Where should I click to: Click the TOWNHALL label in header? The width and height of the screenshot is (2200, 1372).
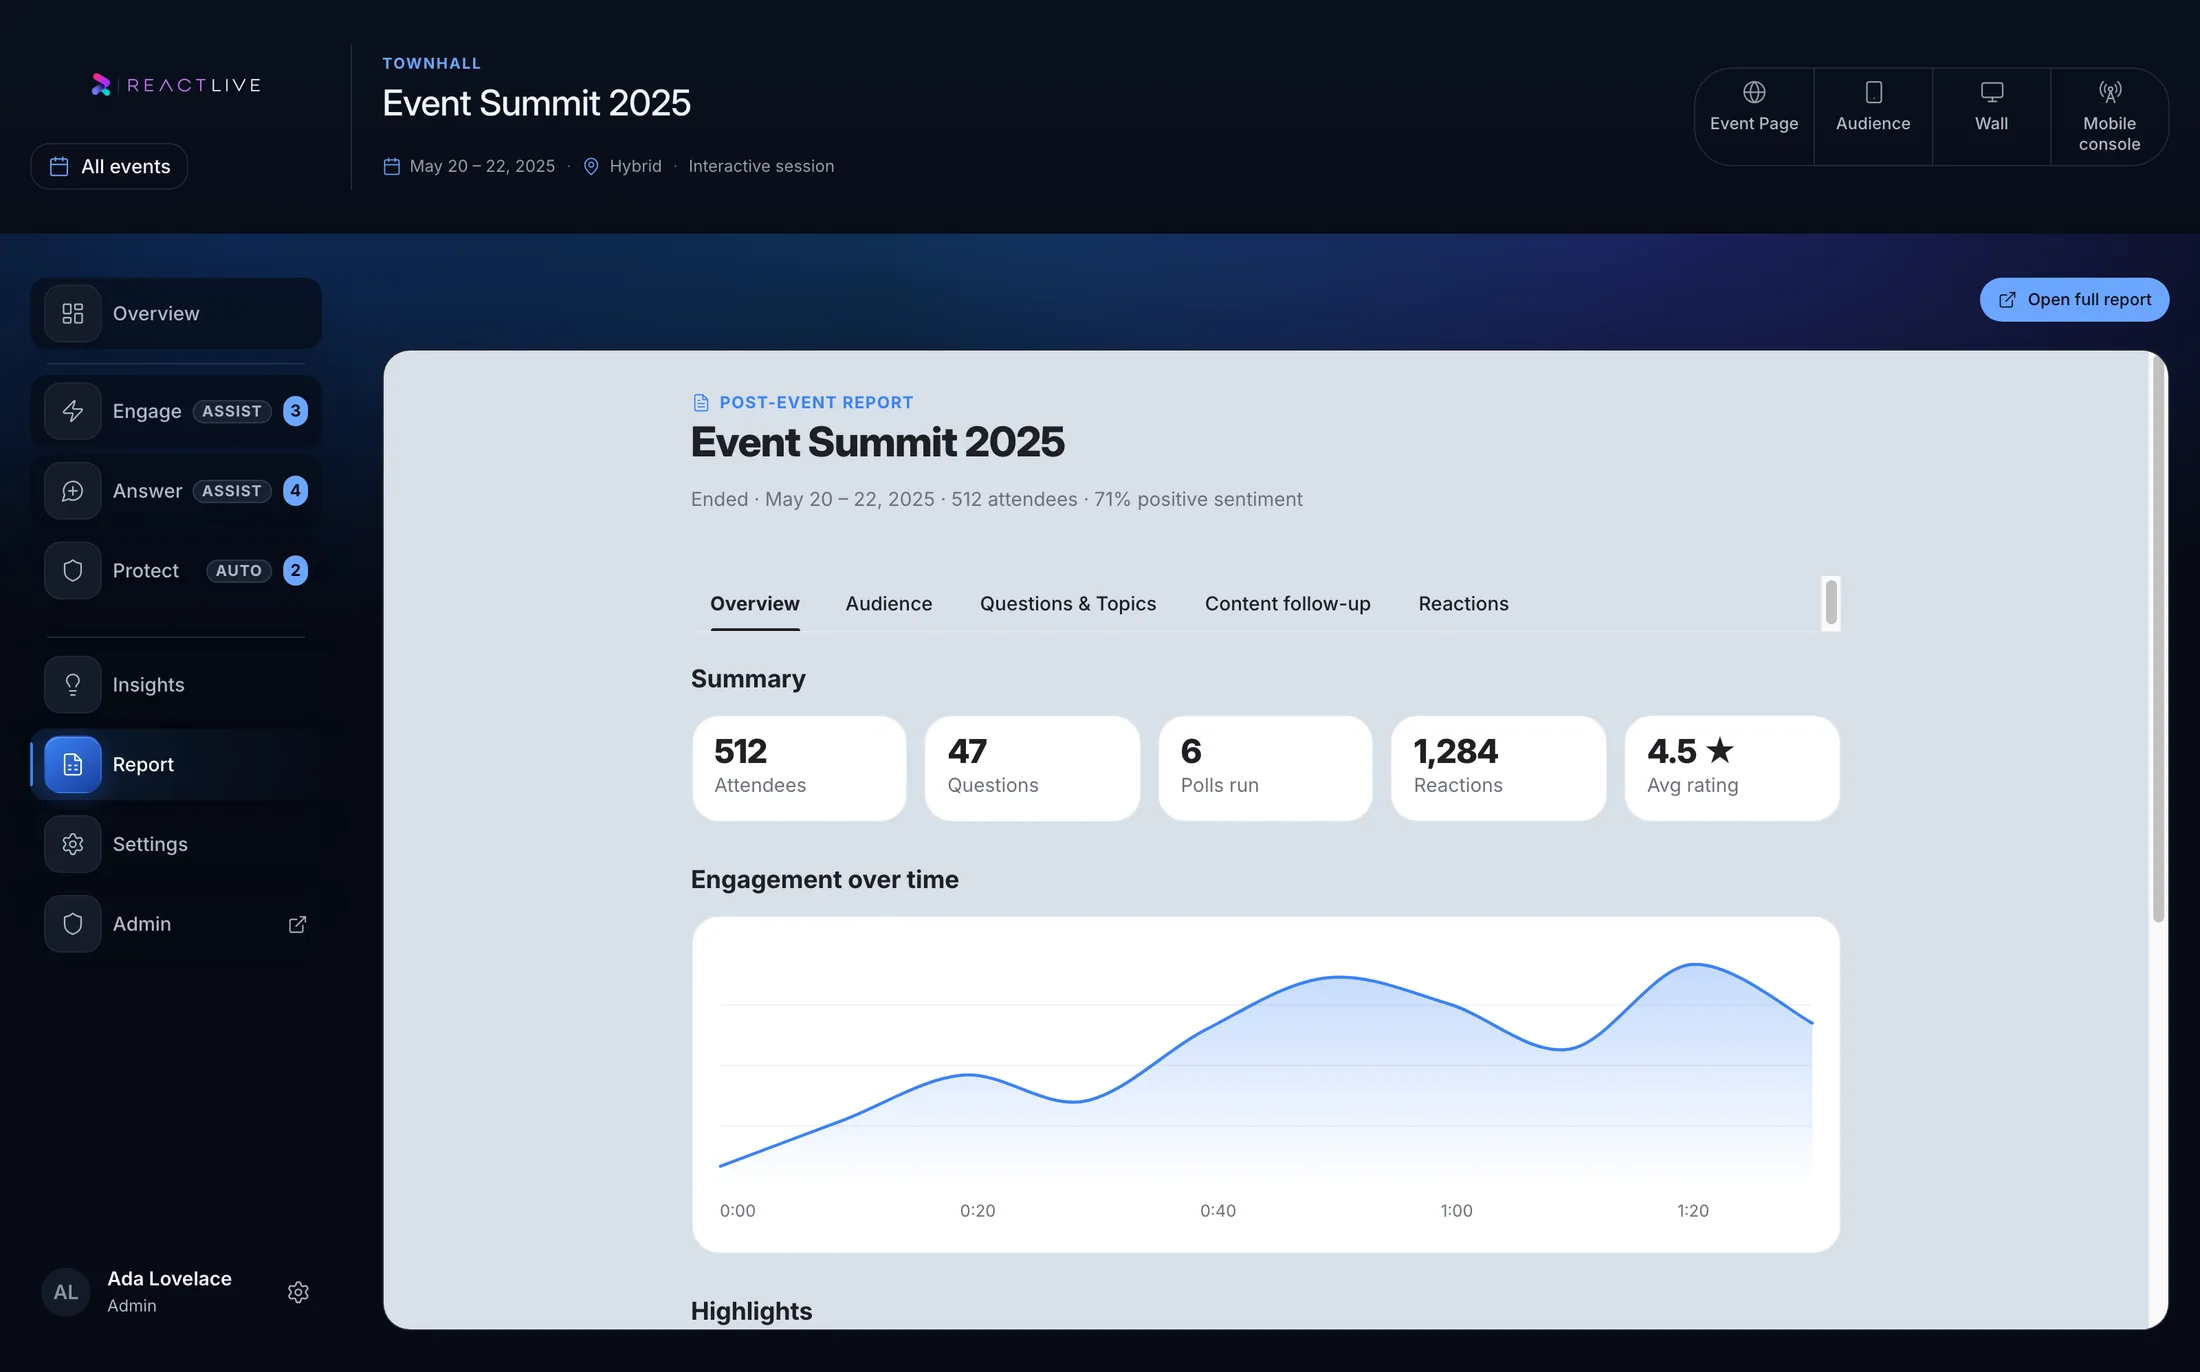432,63
